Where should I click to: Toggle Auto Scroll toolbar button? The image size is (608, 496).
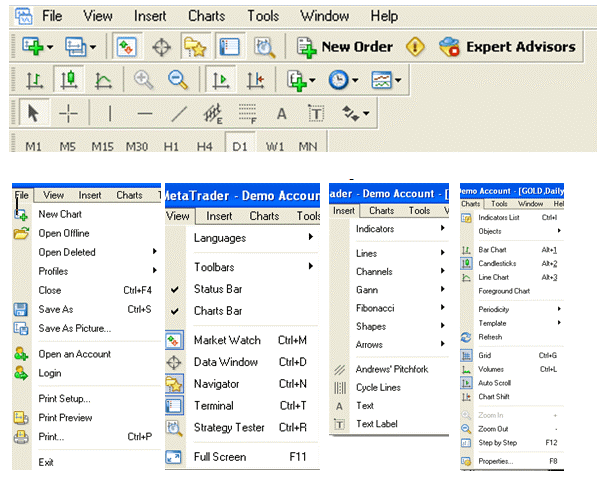point(221,80)
